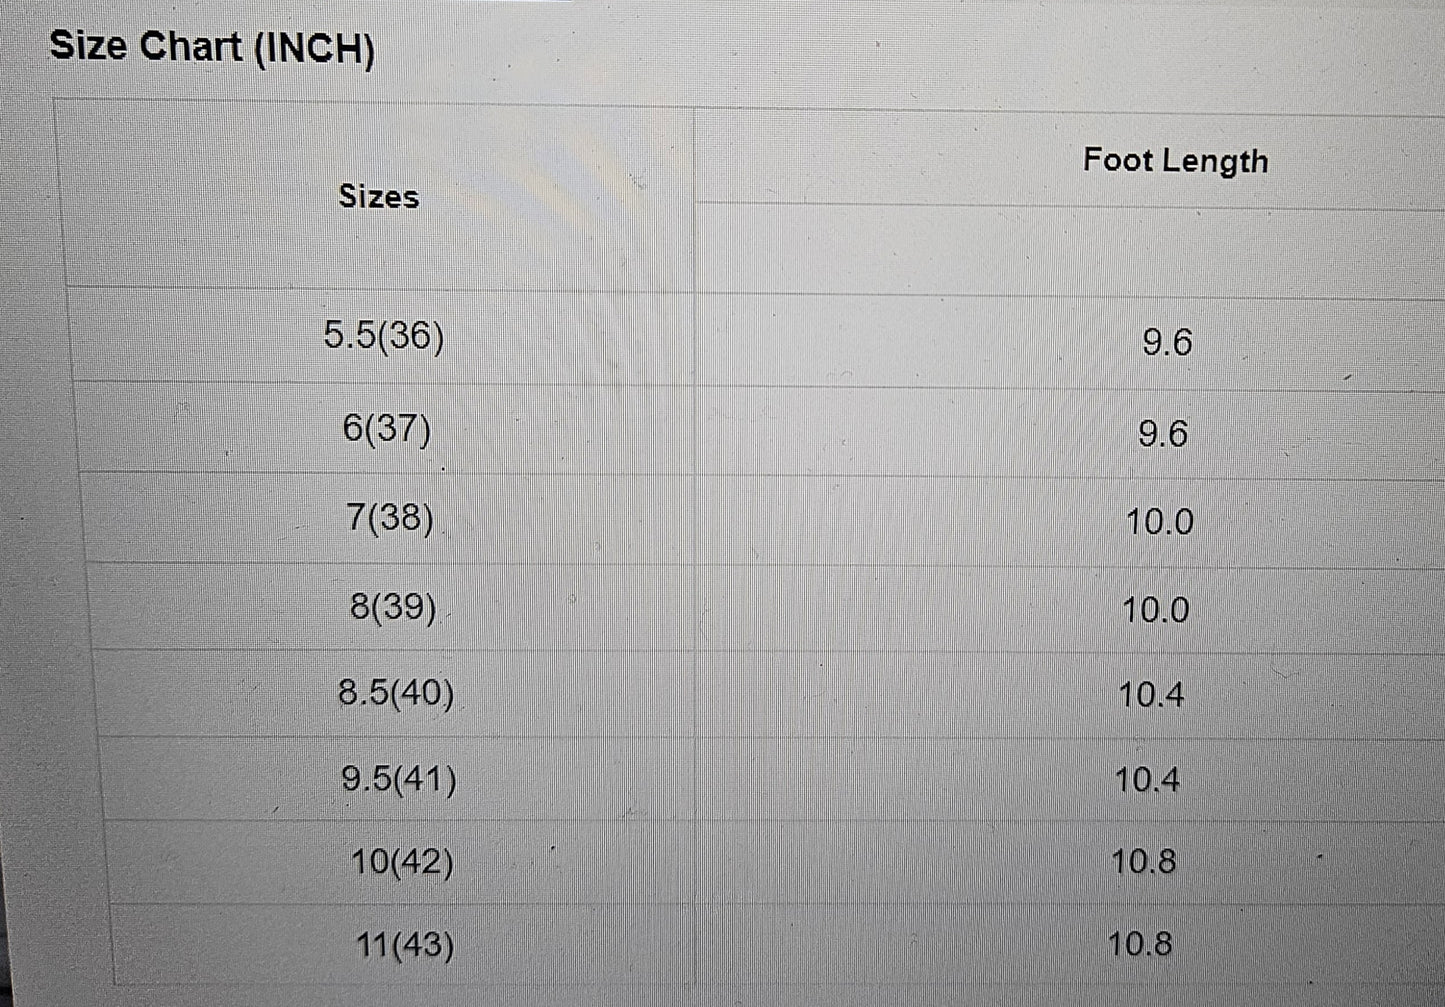Click the Size Chart (INCH) heading

(x=212, y=47)
